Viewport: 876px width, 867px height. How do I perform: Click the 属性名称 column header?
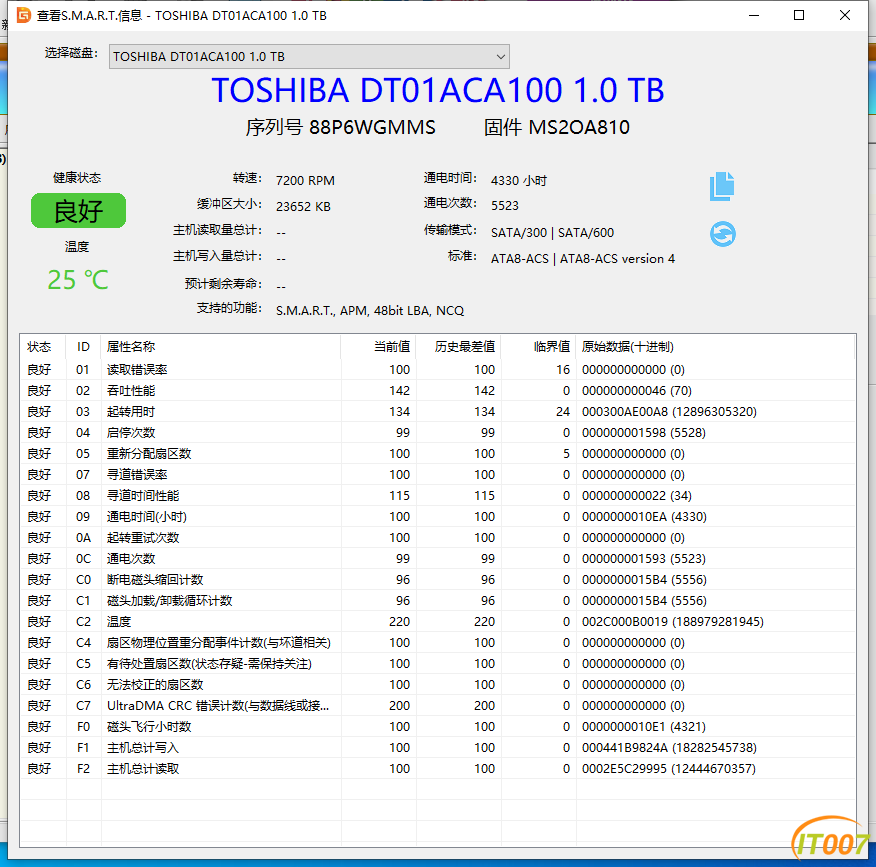(x=221, y=346)
